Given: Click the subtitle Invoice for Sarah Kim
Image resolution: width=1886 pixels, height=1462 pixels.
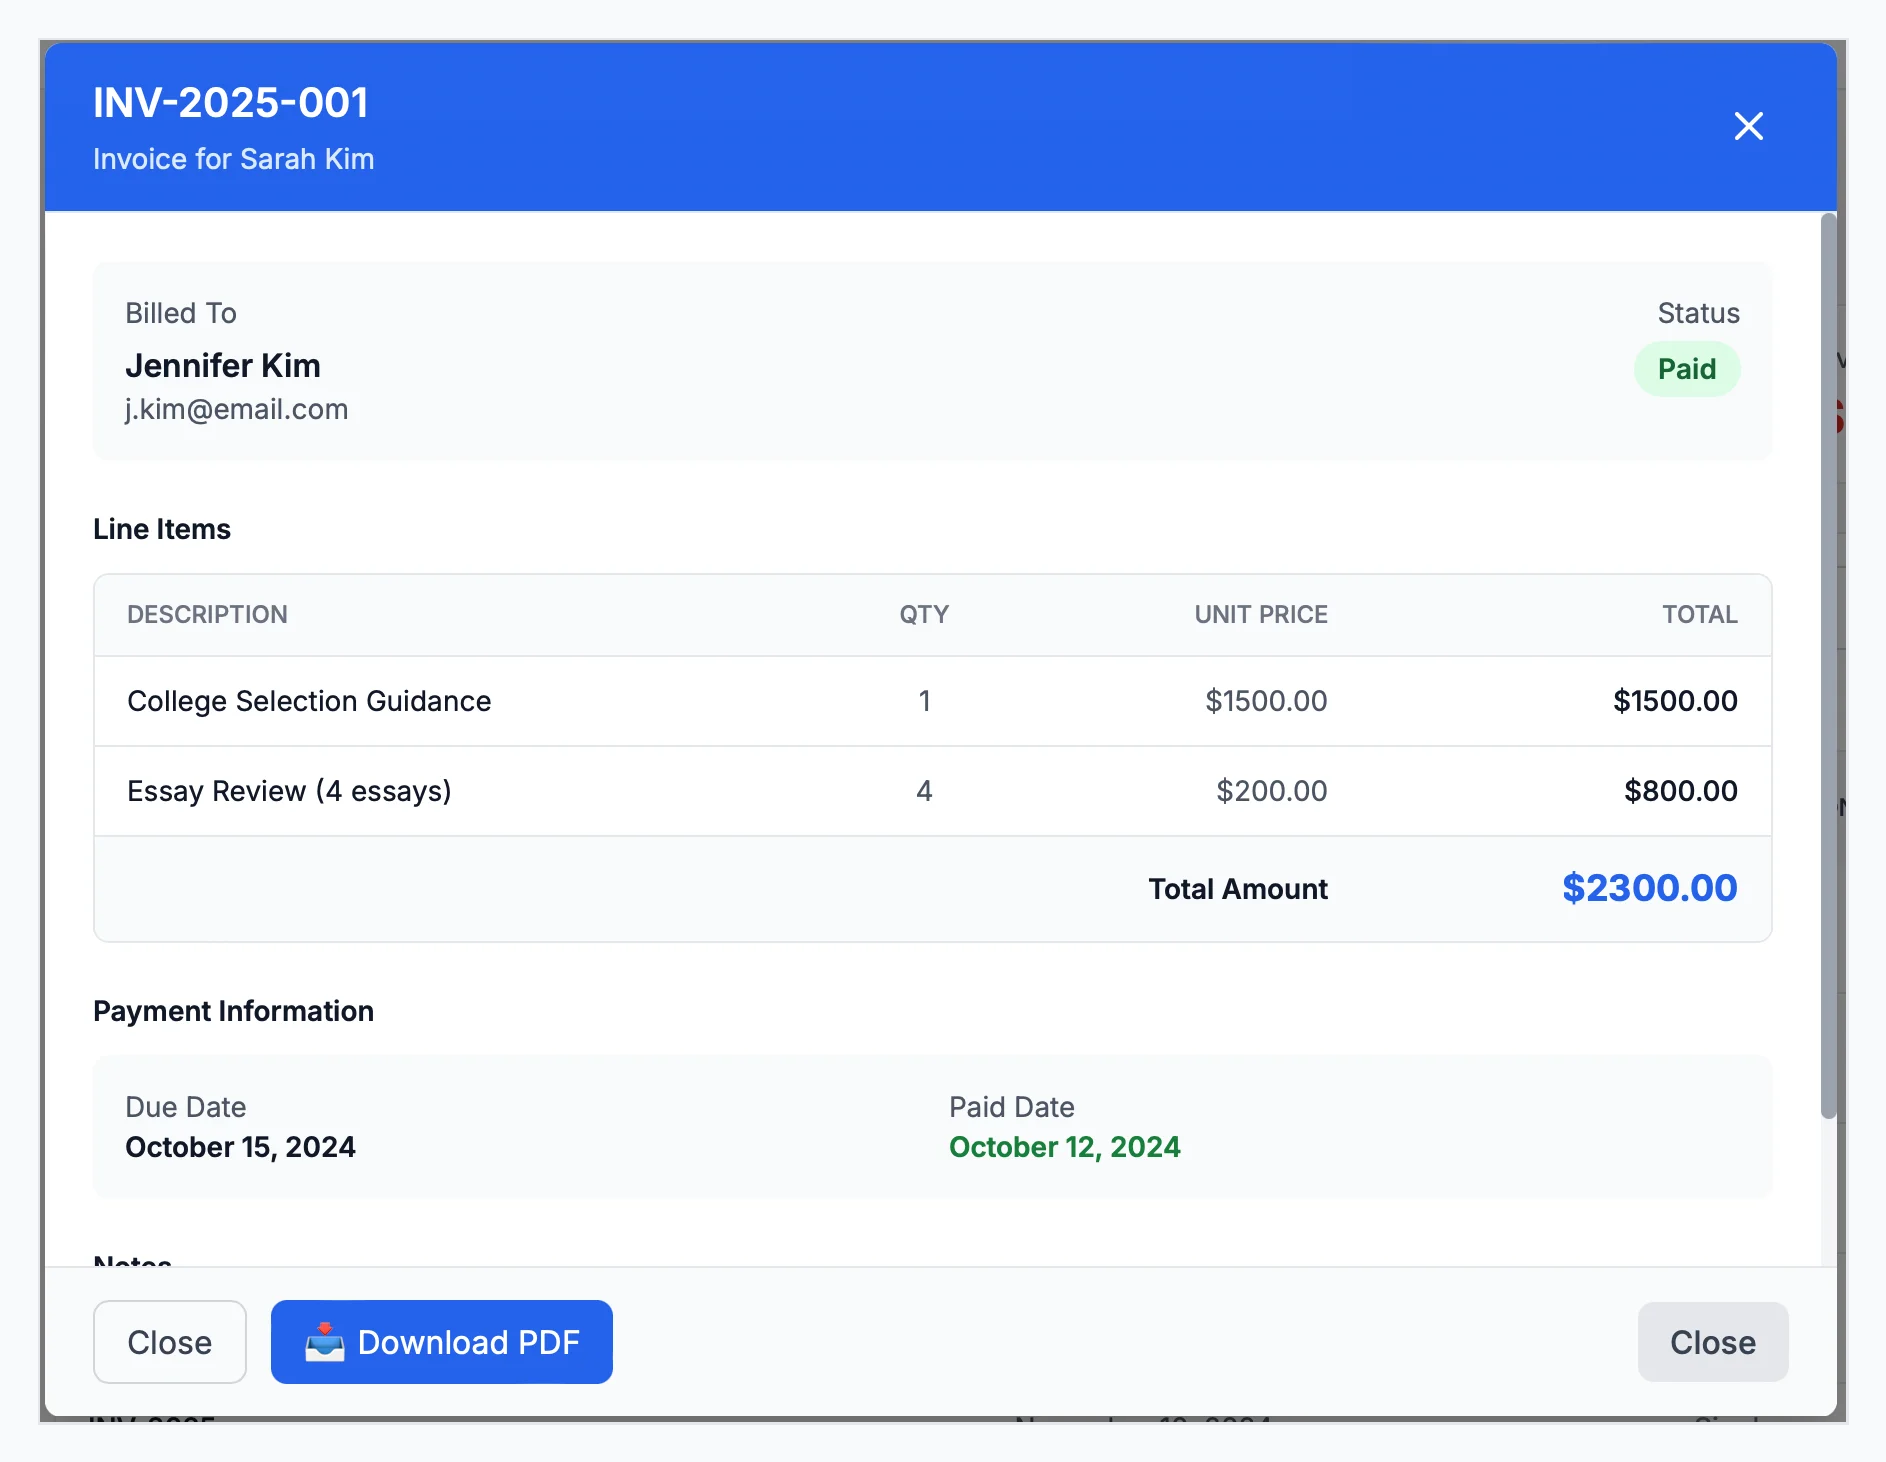Looking at the screenshot, I should pyautogui.click(x=233, y=158).
